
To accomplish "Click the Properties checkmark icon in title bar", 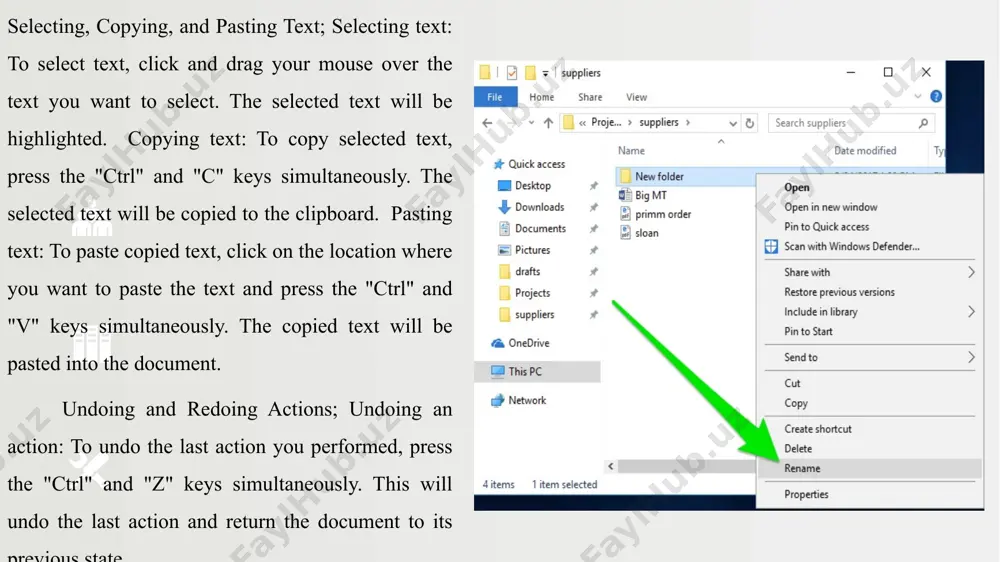I will 511,73.
